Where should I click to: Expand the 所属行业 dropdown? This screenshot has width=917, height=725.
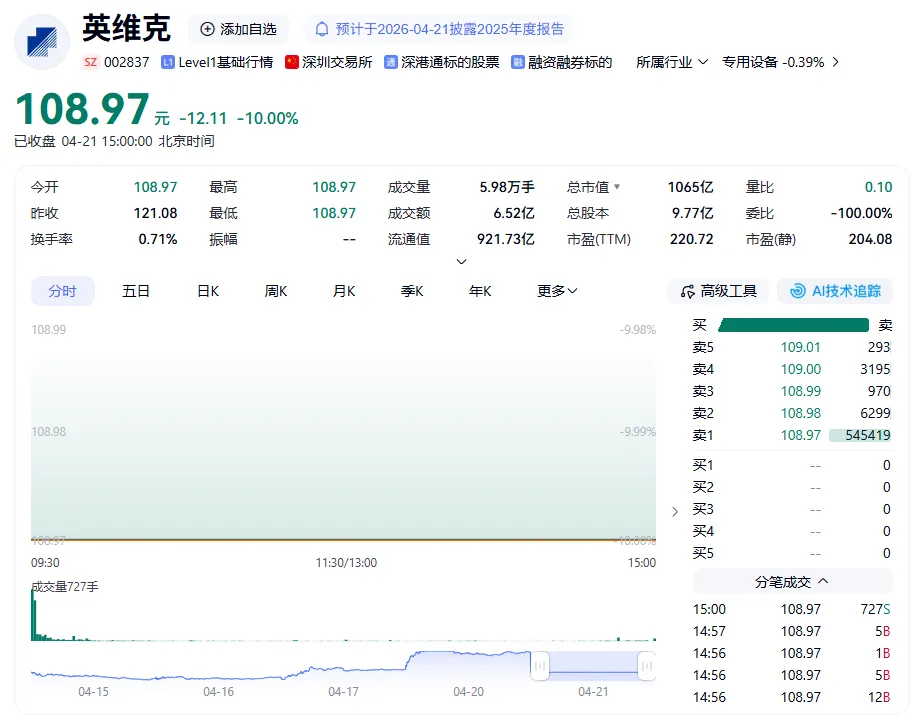[x=672, y=62]
